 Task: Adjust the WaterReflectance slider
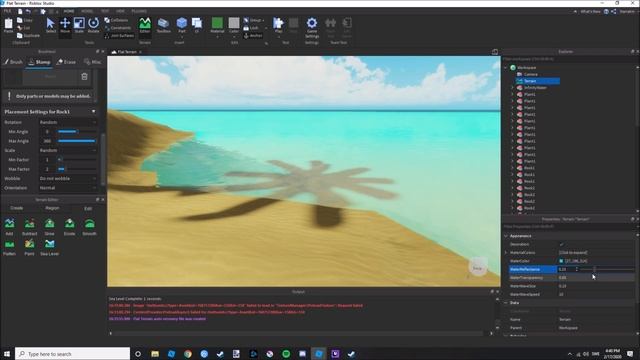(607, 269)
